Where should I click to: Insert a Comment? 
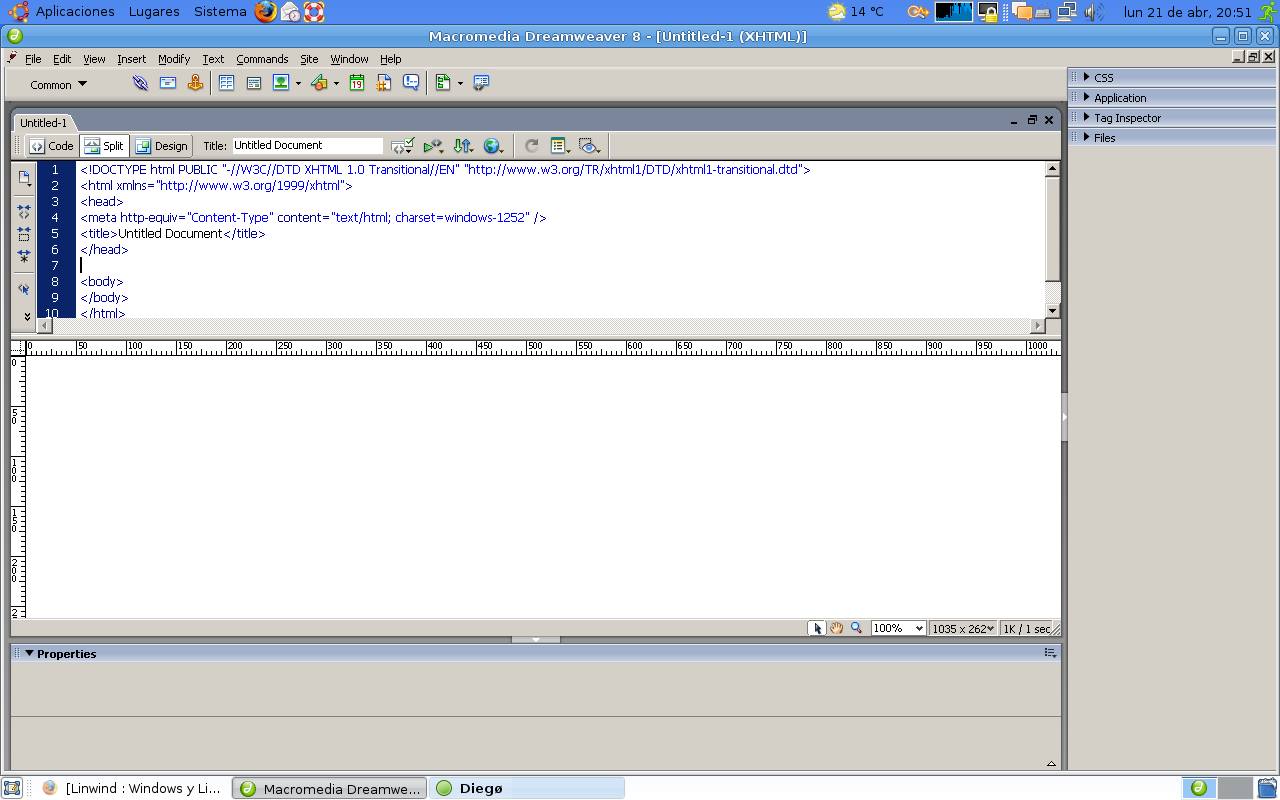pos(411,83)
